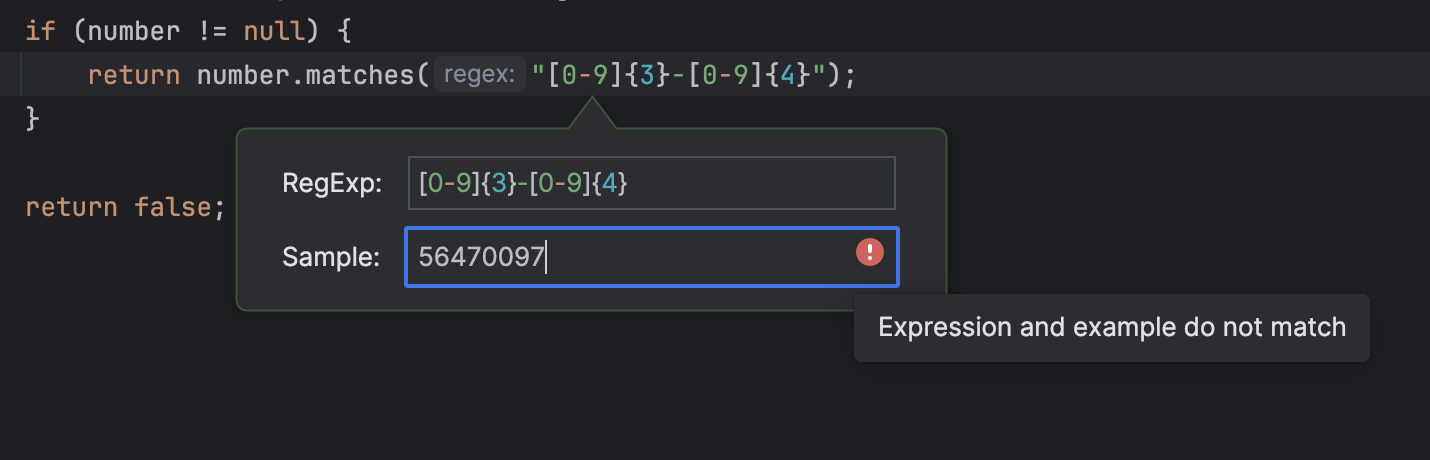This screenshot has height=460, width=1430.
Task: Click the '!=' operator in the condition
Action: coord(211,30)
